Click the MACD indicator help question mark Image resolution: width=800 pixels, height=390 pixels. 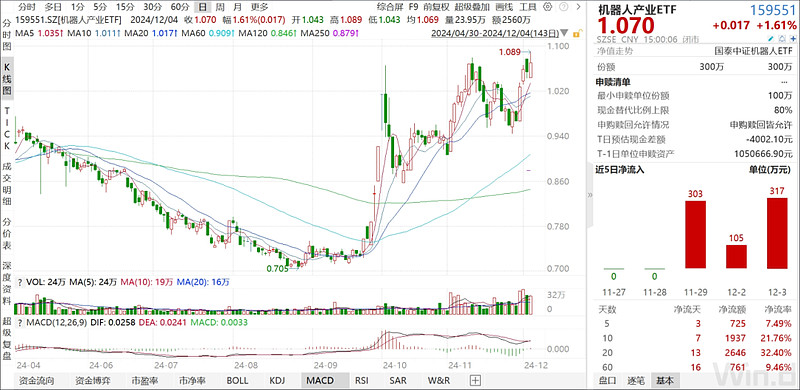coord(20,323)
